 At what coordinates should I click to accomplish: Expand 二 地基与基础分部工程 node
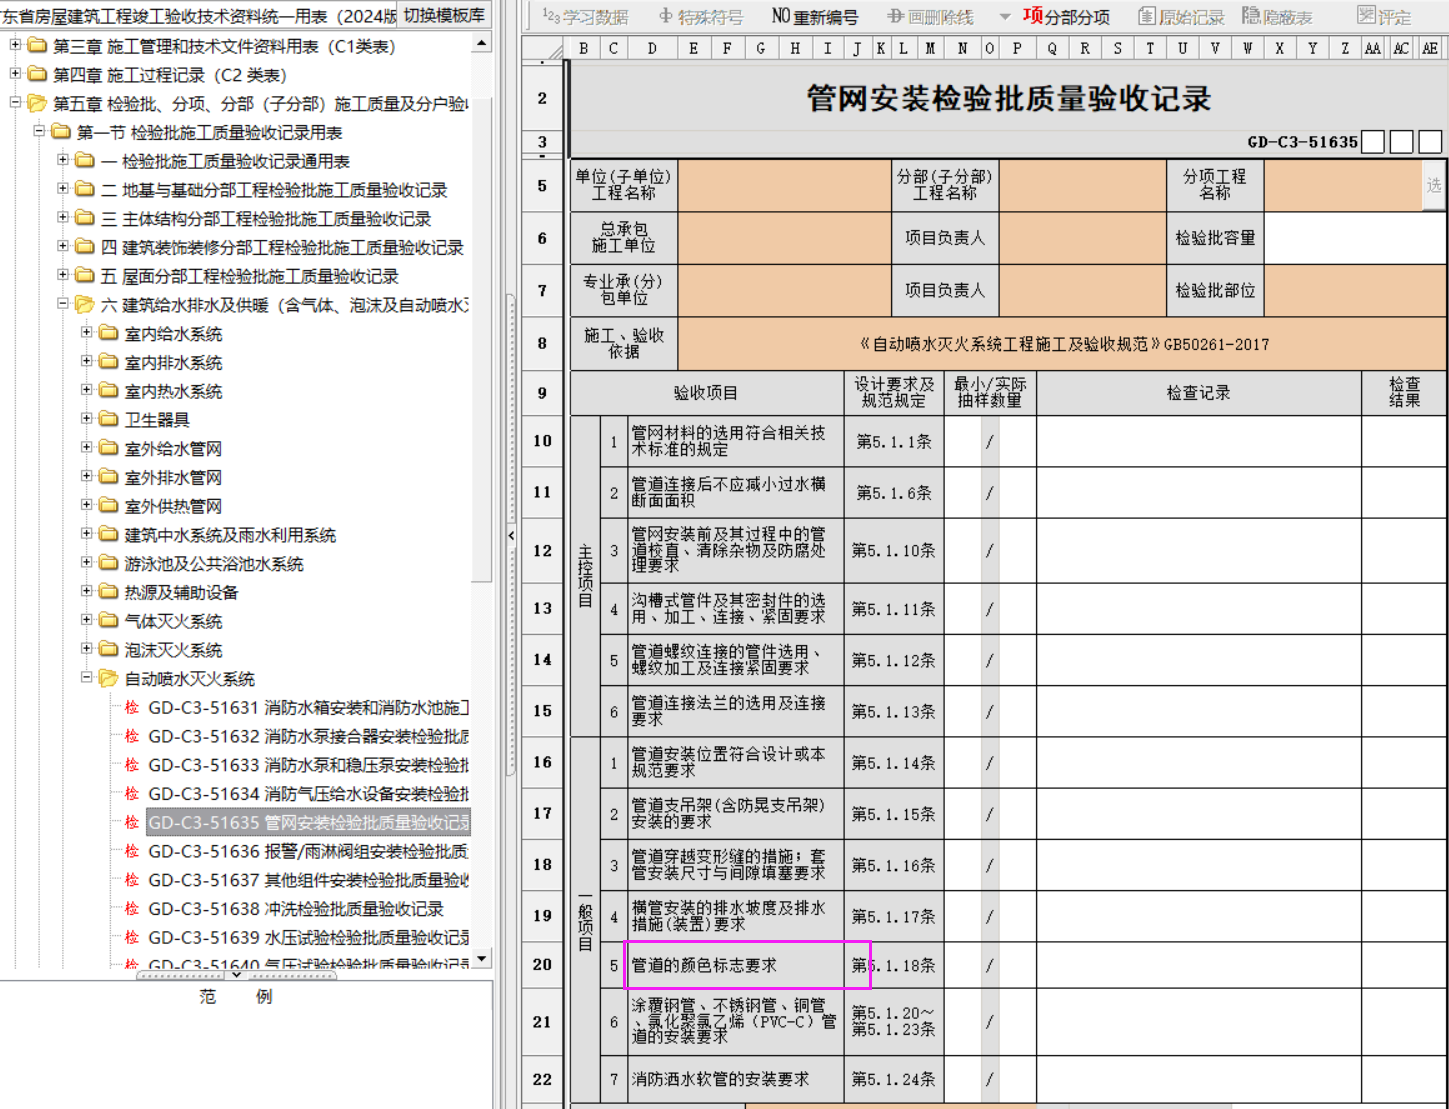point(63,189)
